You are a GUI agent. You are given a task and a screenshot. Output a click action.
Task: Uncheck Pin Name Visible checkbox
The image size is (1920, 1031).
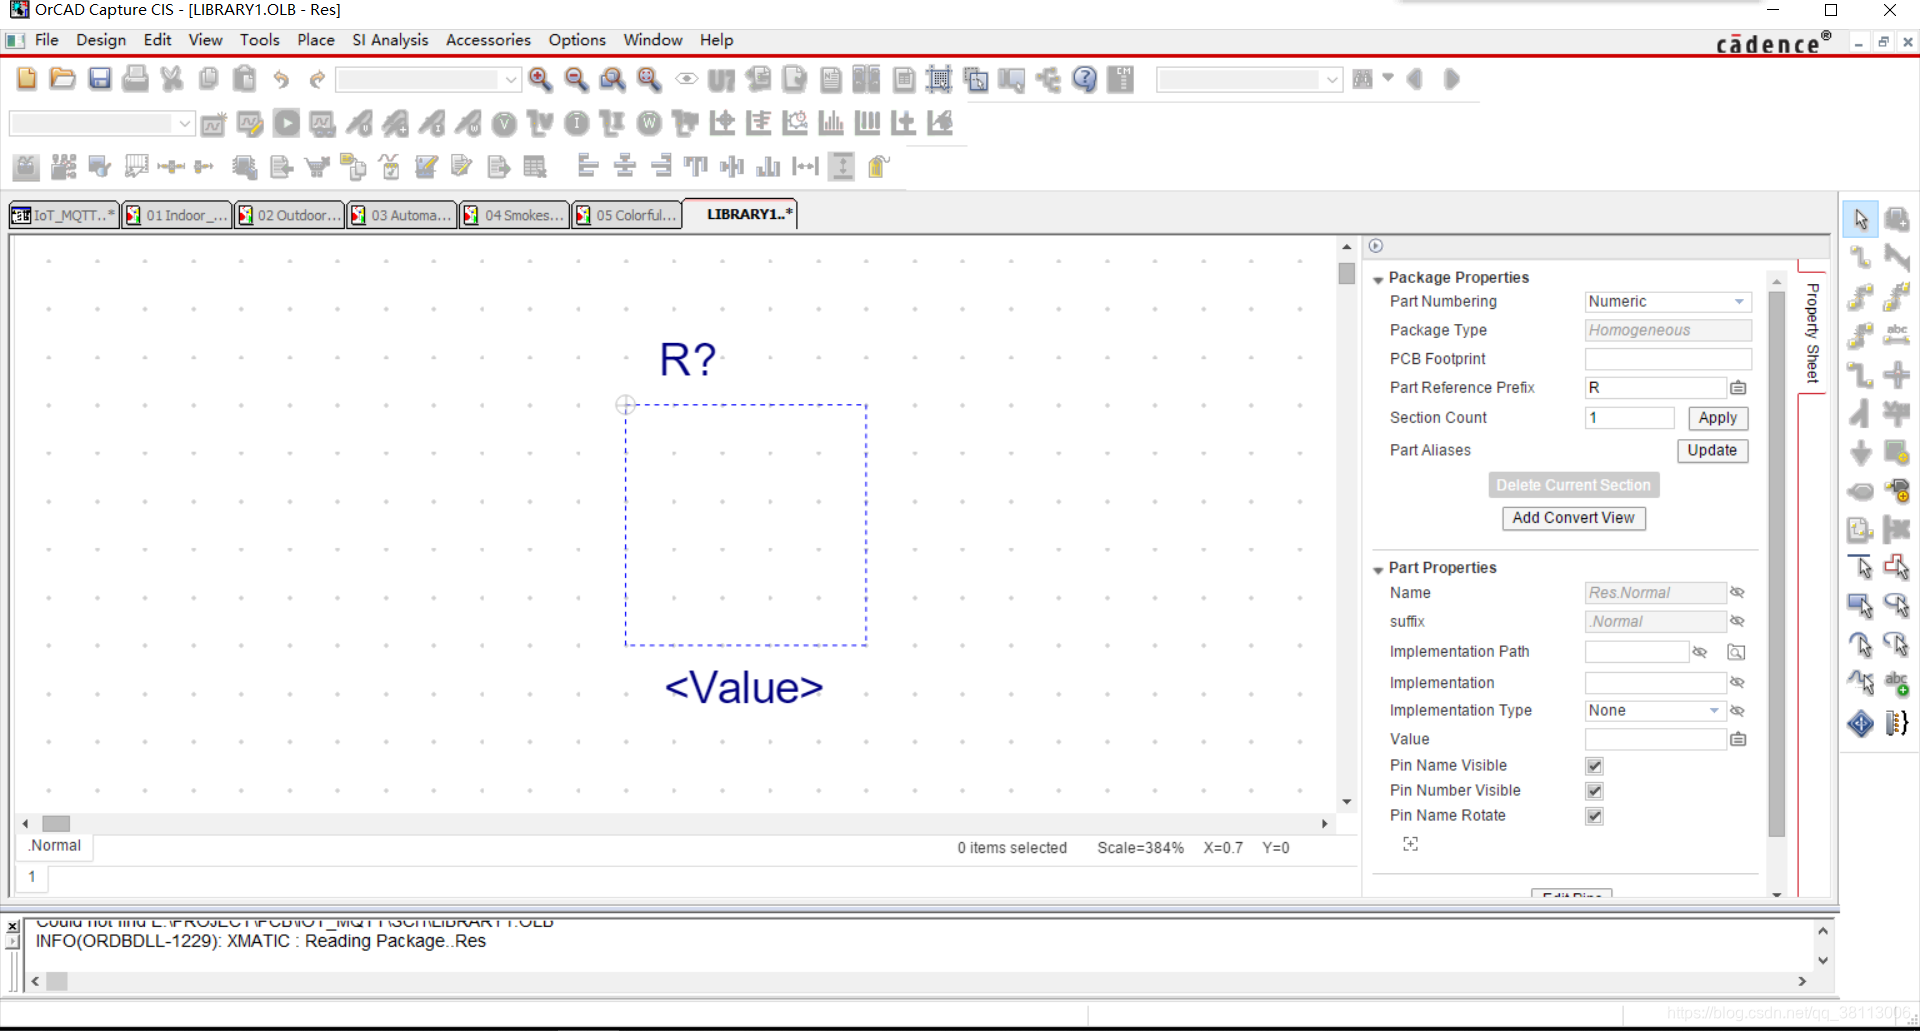click(x=1594, y=766)
